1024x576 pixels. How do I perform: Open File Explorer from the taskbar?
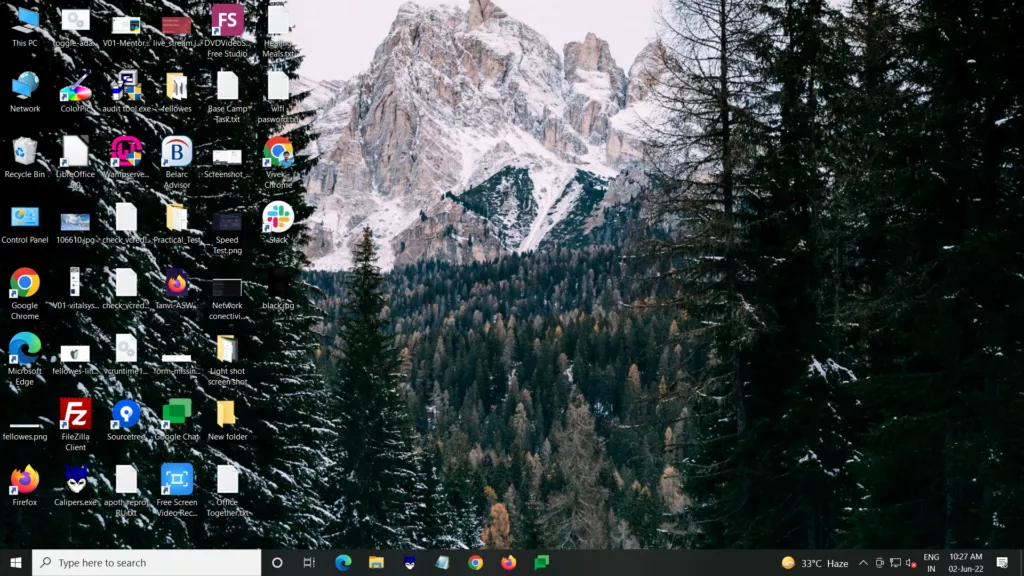tap(376, 563)
